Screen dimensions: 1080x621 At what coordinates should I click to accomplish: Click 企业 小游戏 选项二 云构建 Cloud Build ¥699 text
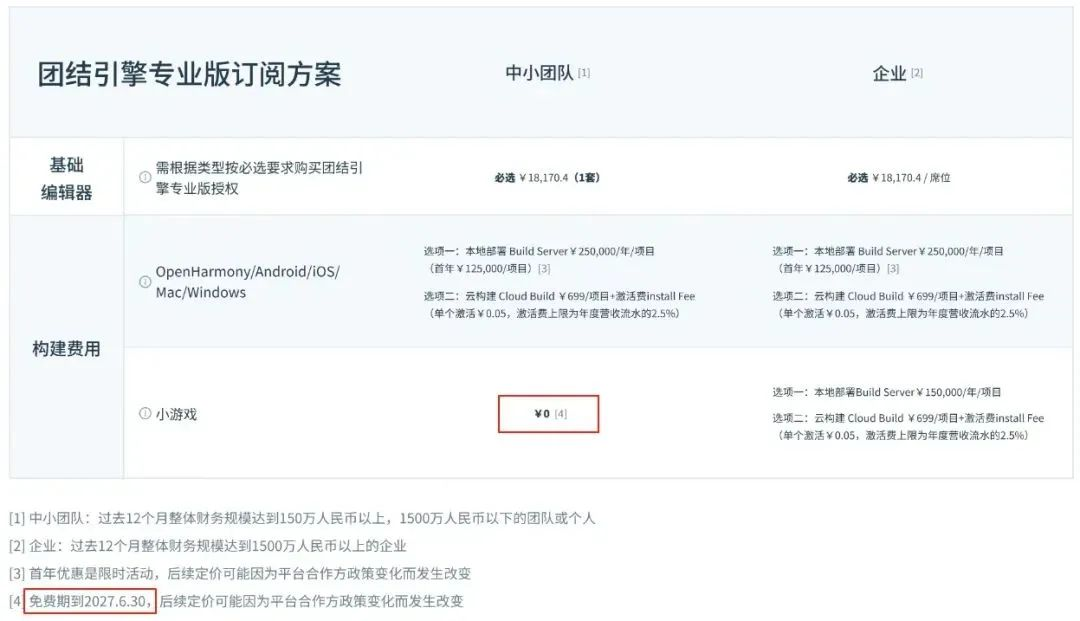click(x=908, y=418)
